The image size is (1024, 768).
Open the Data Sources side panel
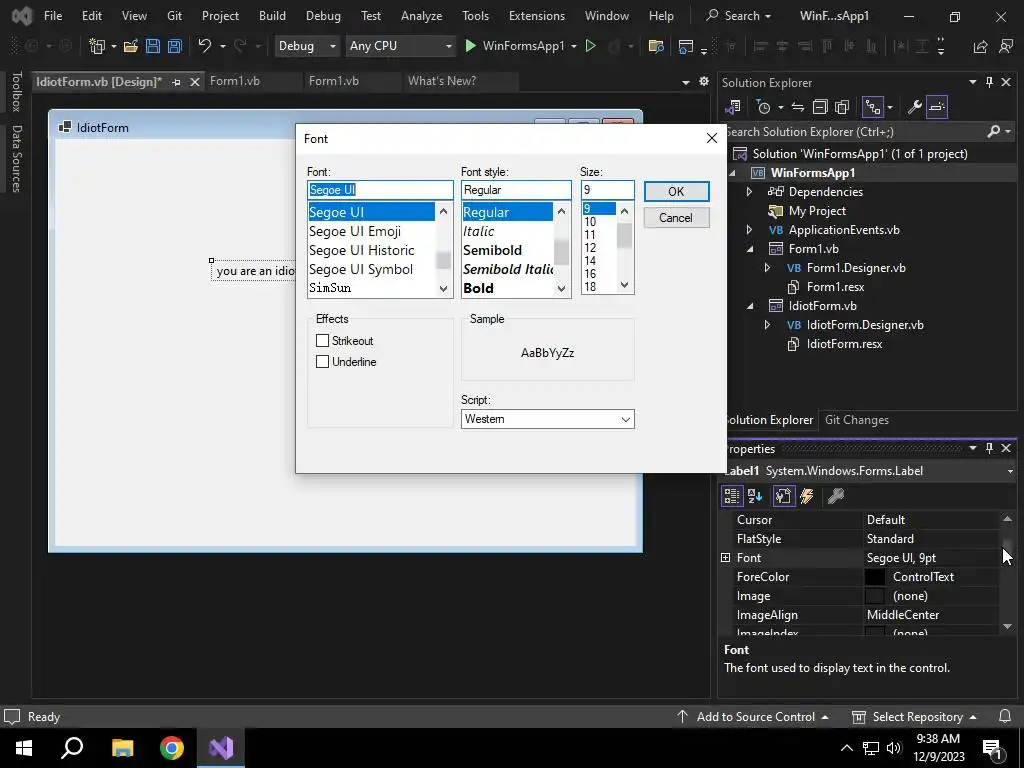coord(16,159)
